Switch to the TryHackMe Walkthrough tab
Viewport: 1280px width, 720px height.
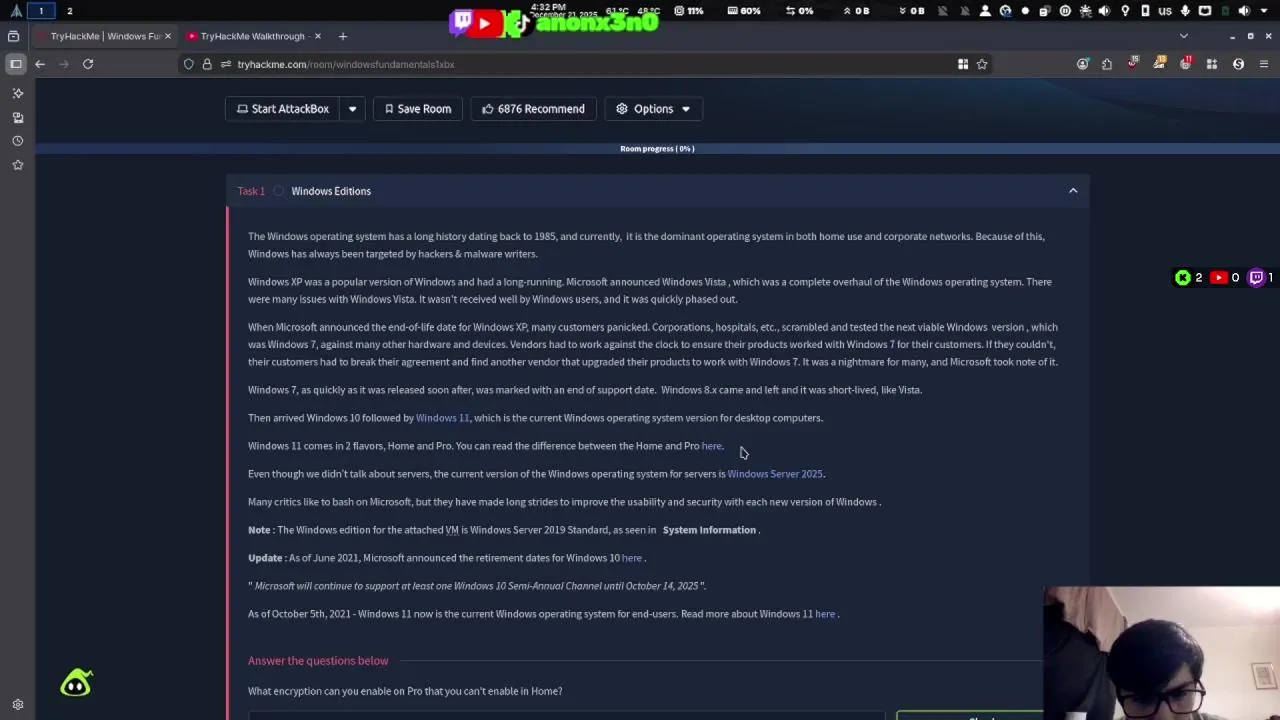click(x=253, y=36)
